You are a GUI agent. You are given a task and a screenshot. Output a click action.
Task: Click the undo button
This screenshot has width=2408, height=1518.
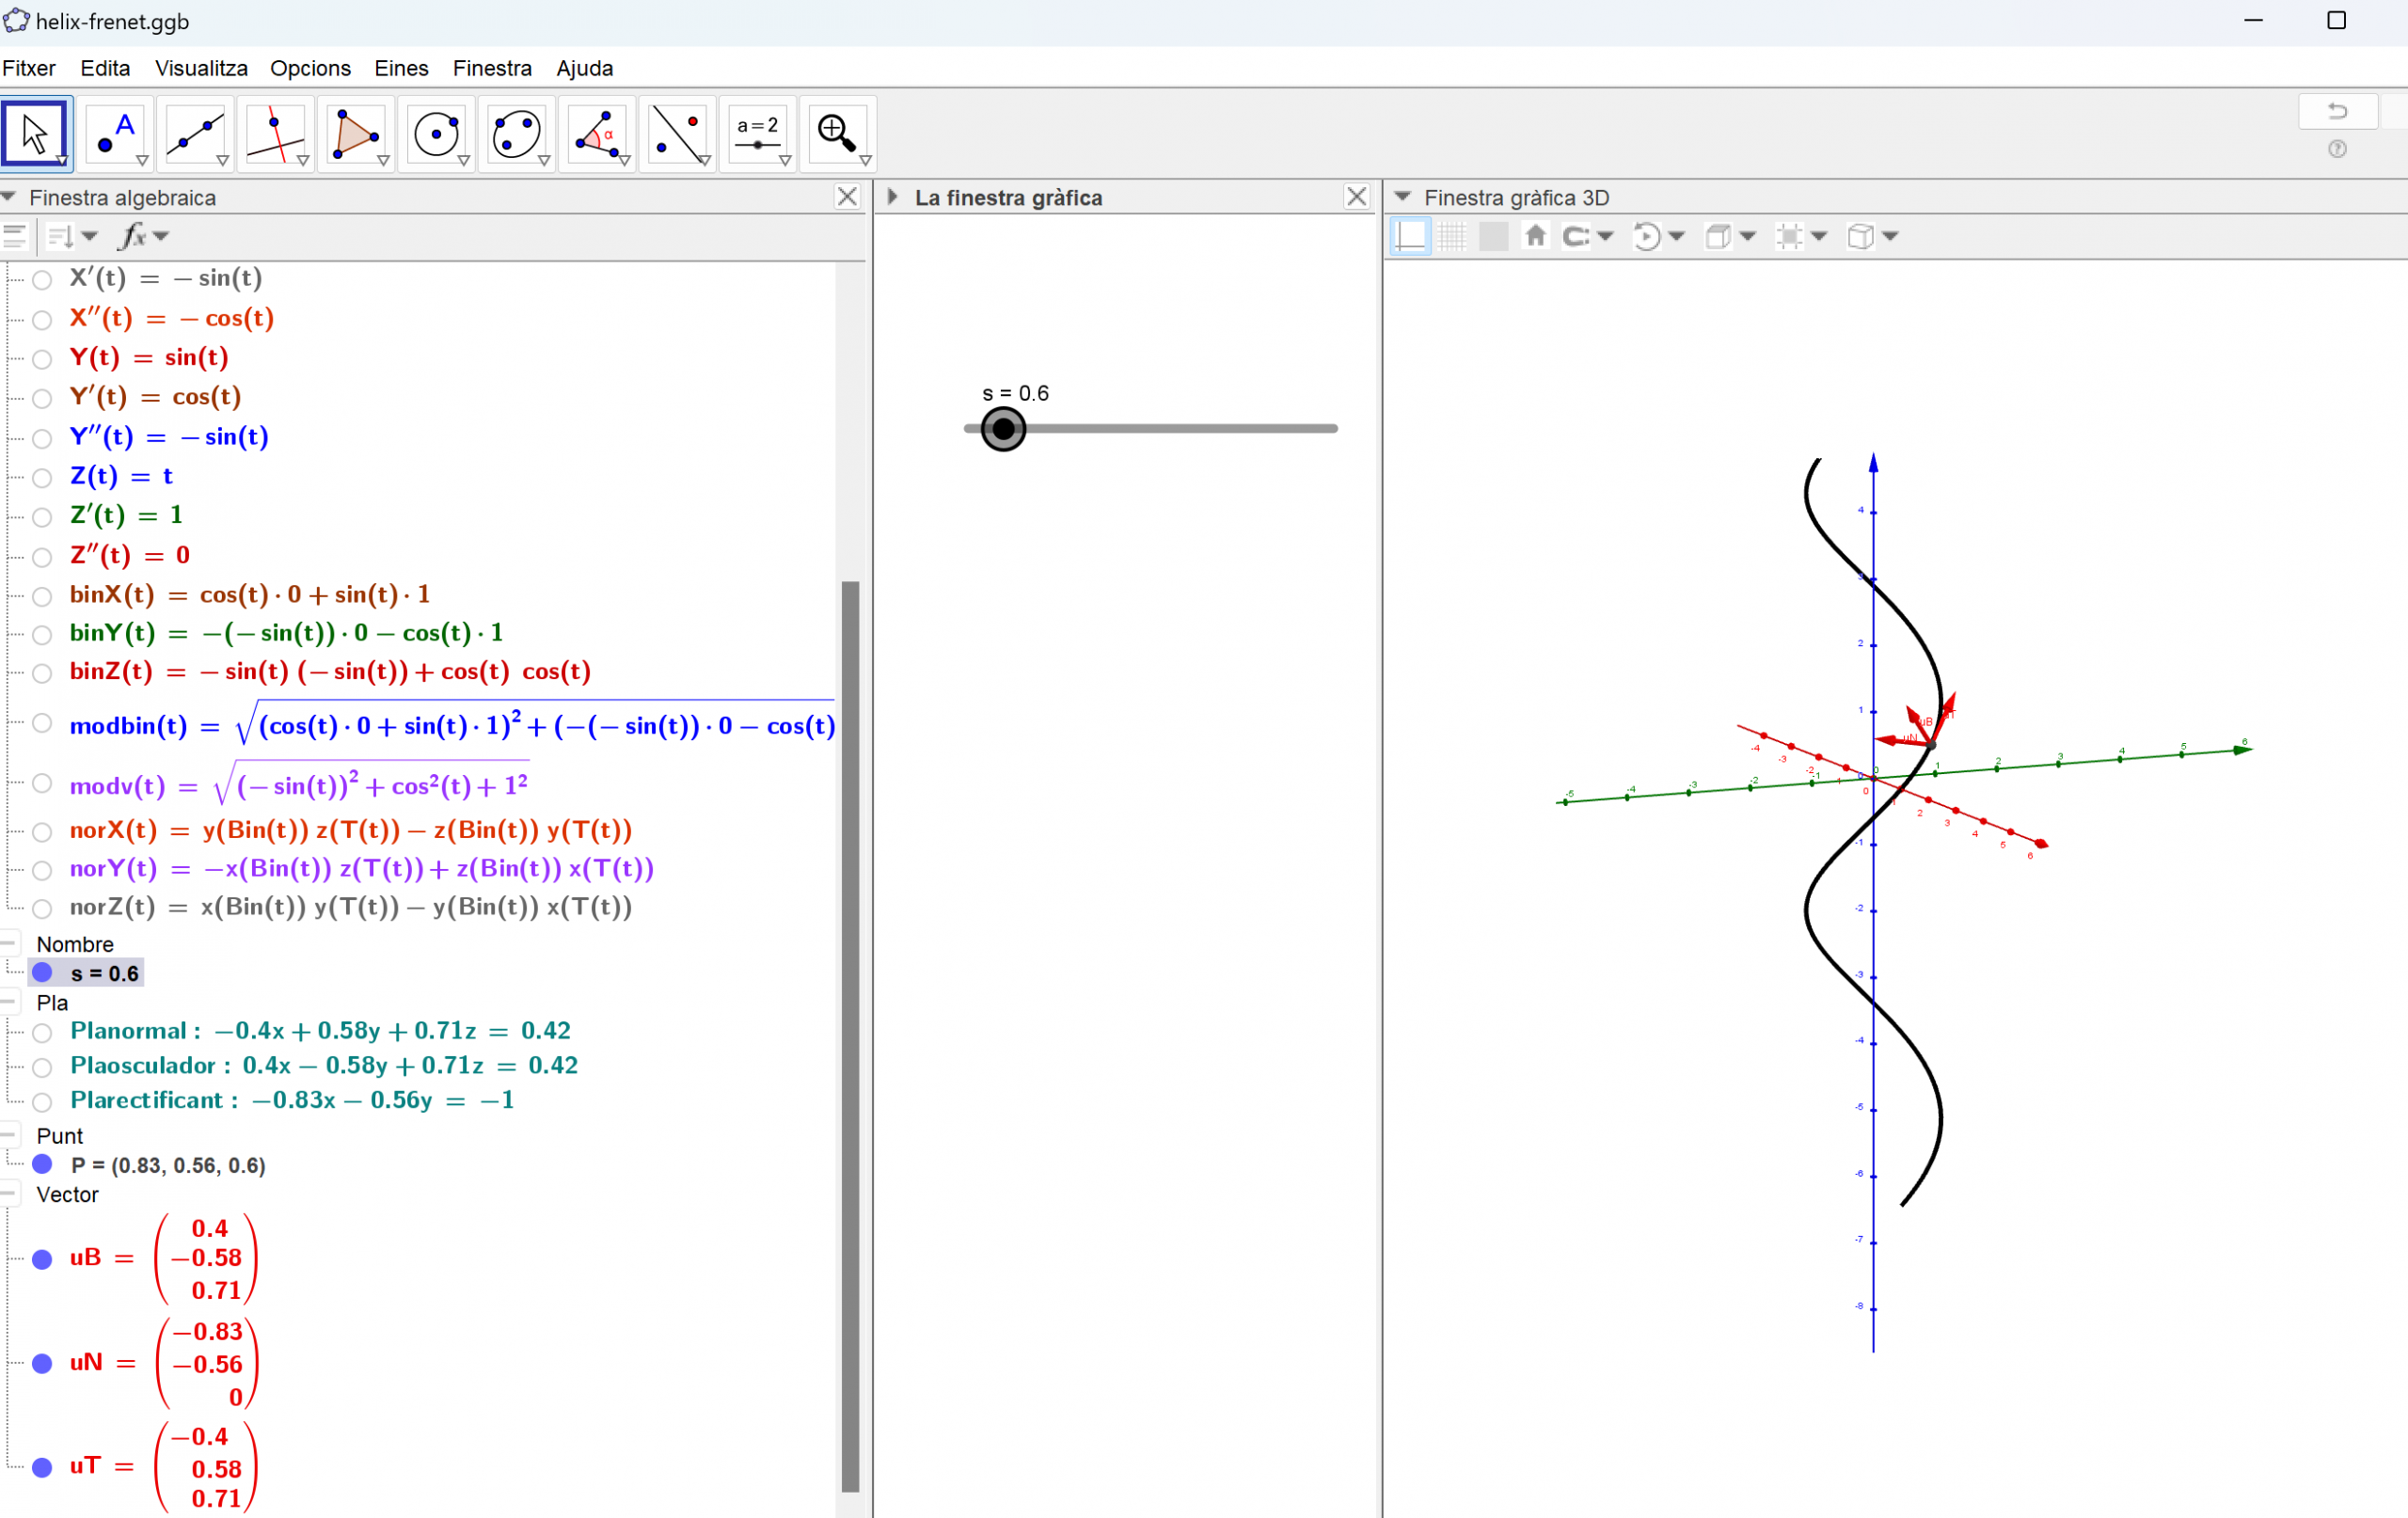pos(2337,111)
